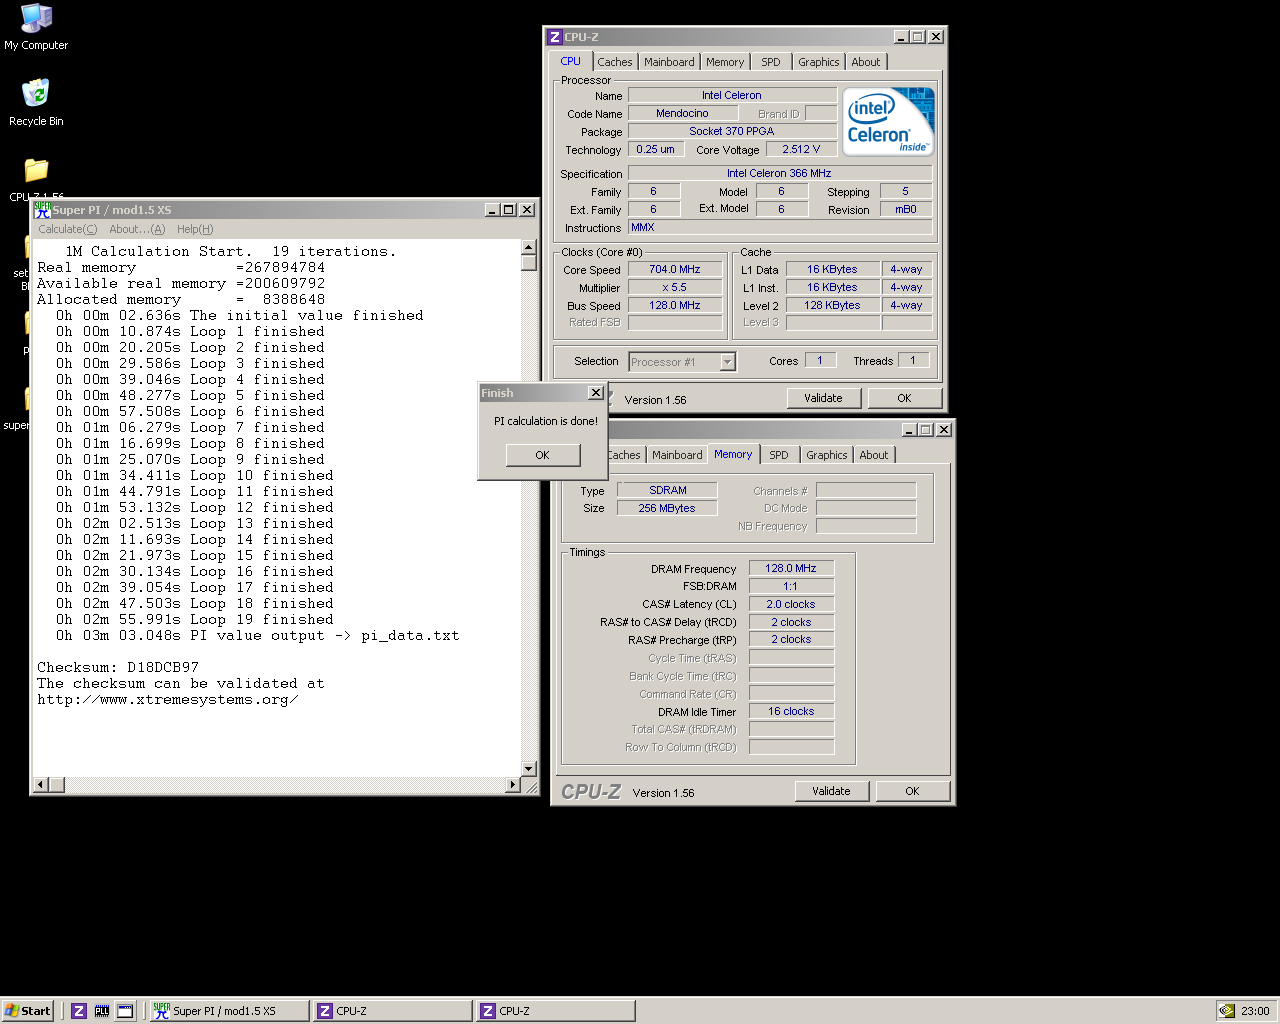
Task: Click the 'PI value output' line
Action: [258, 635]
